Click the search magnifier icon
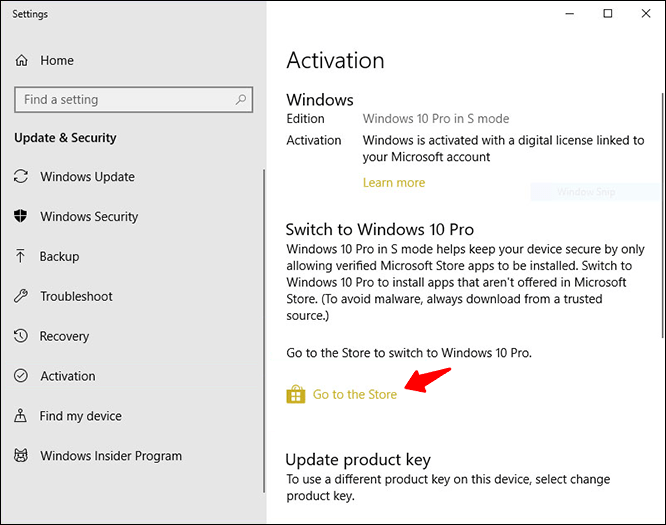The height and width of the screenshot is (525, 666). [241, 99]
